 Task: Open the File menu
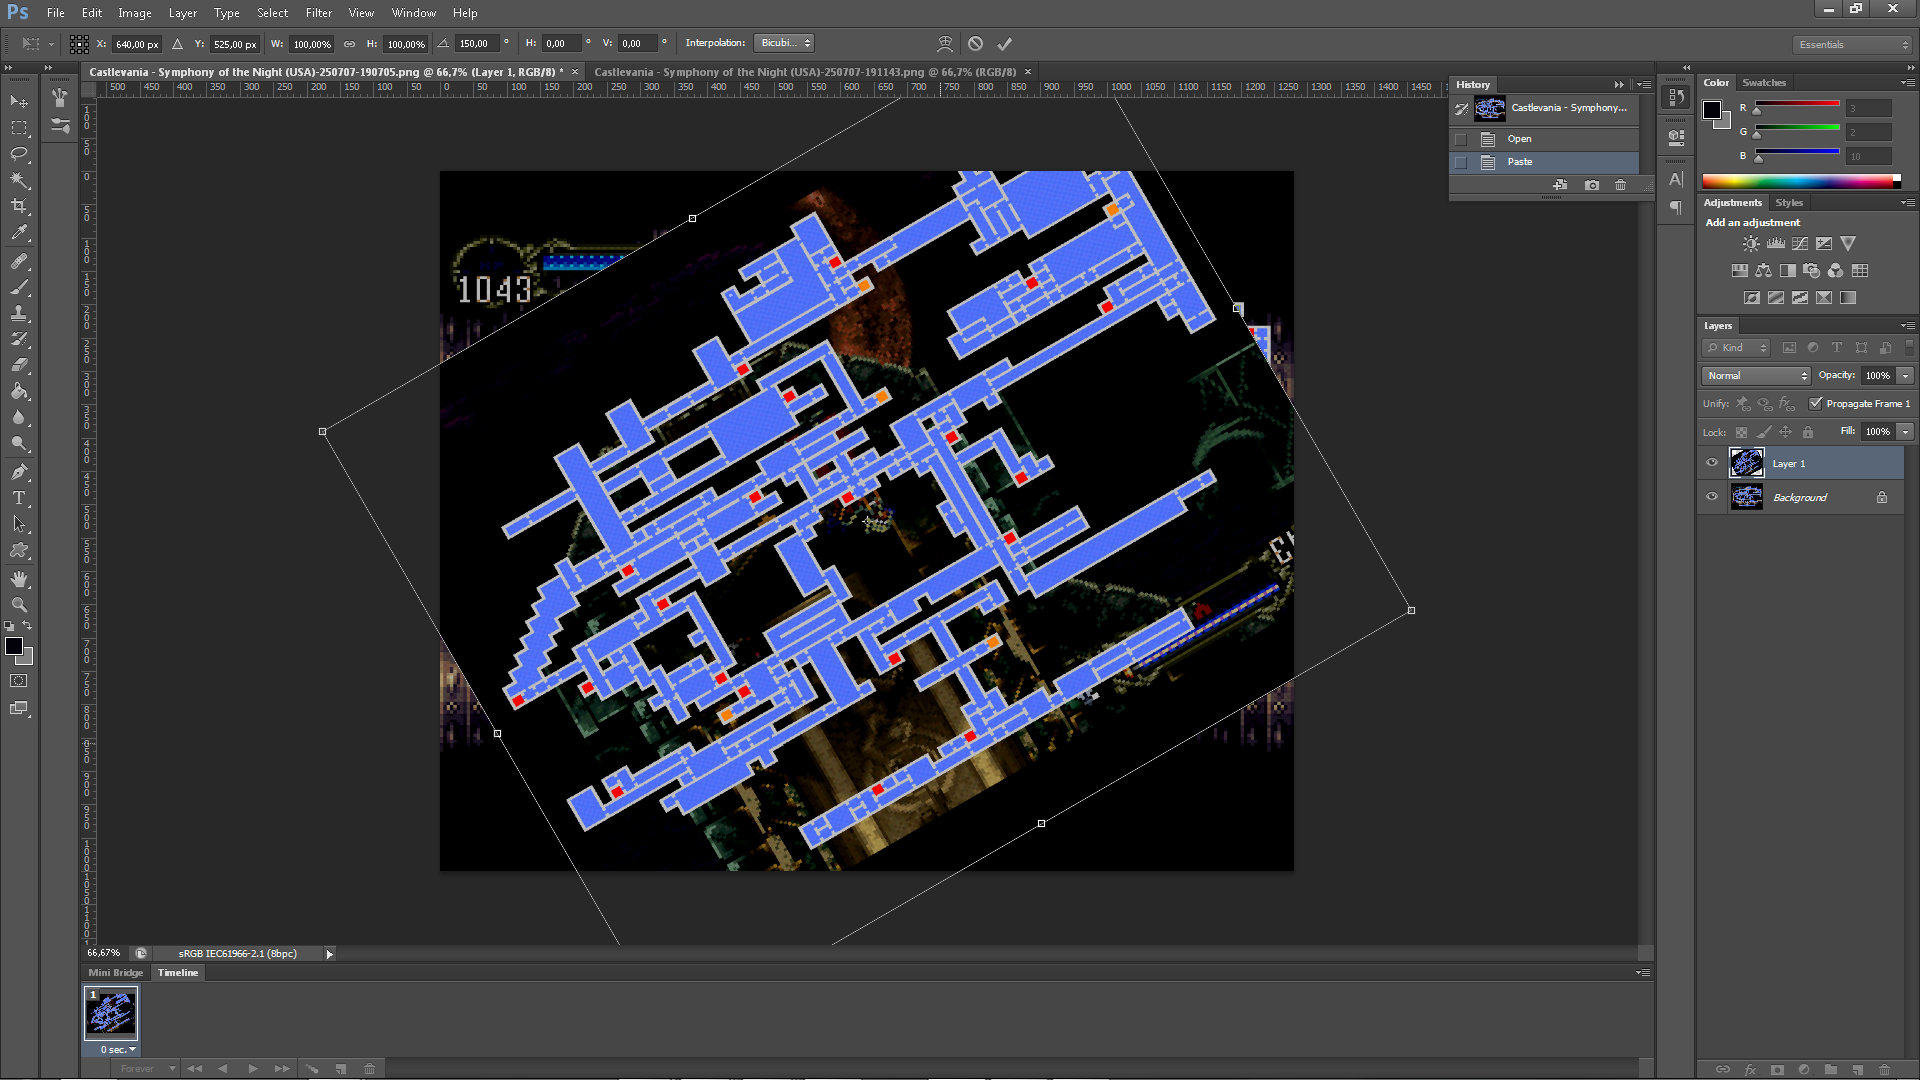click(x=56, y=13)
